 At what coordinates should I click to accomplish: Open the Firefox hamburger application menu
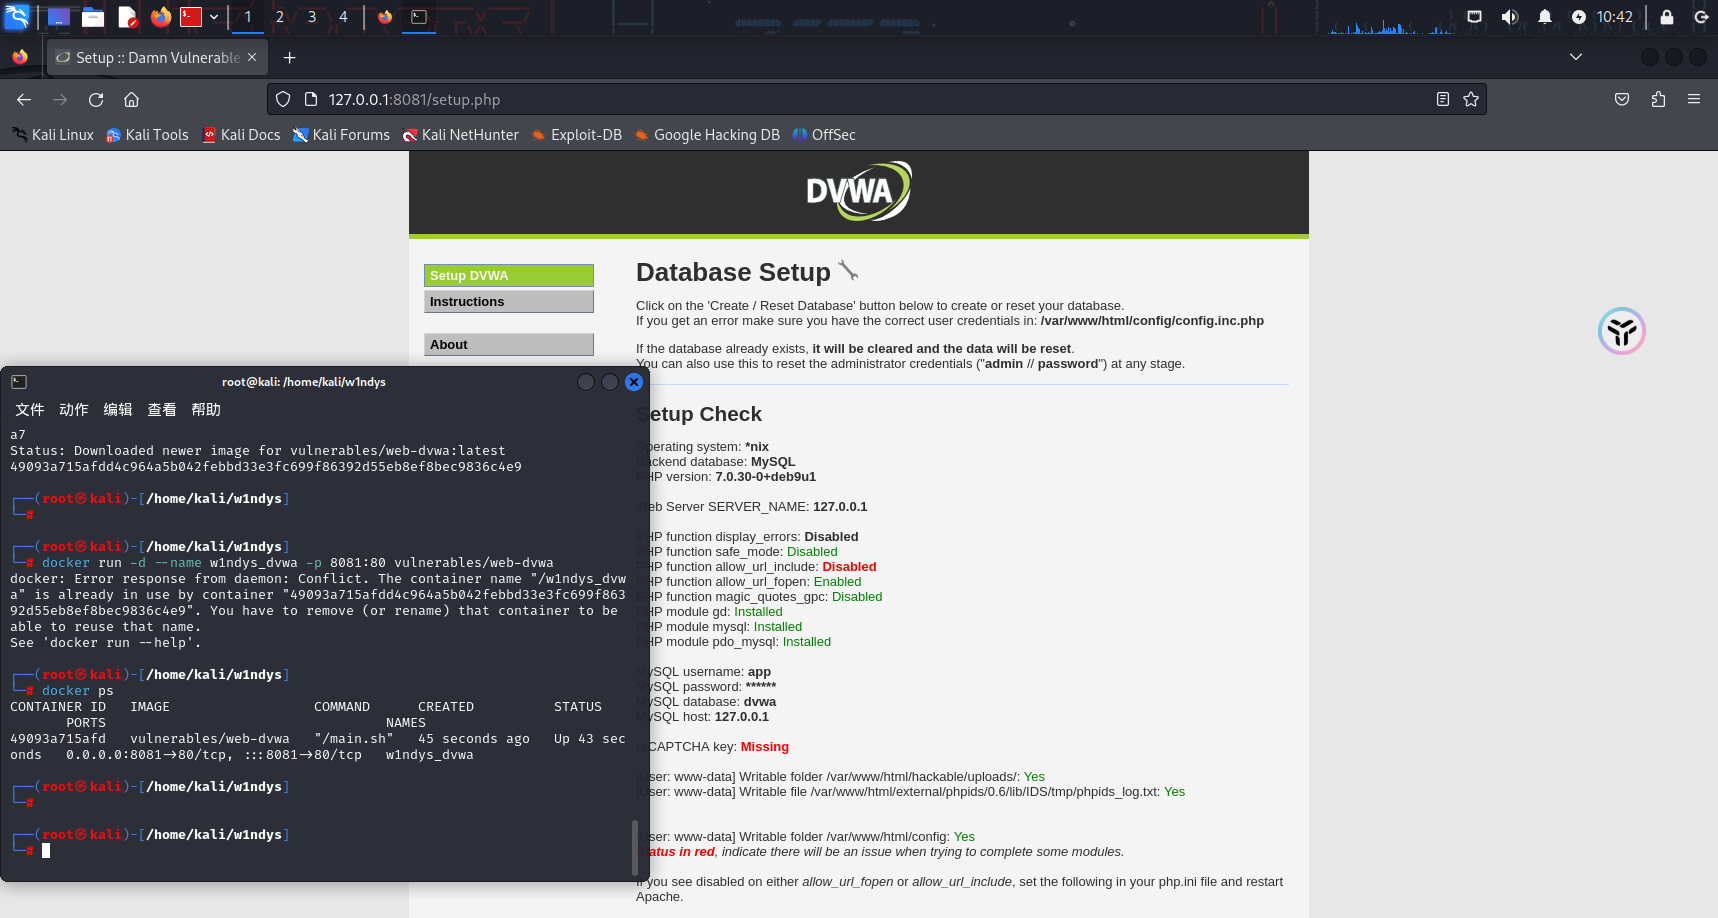[1694, 100]
